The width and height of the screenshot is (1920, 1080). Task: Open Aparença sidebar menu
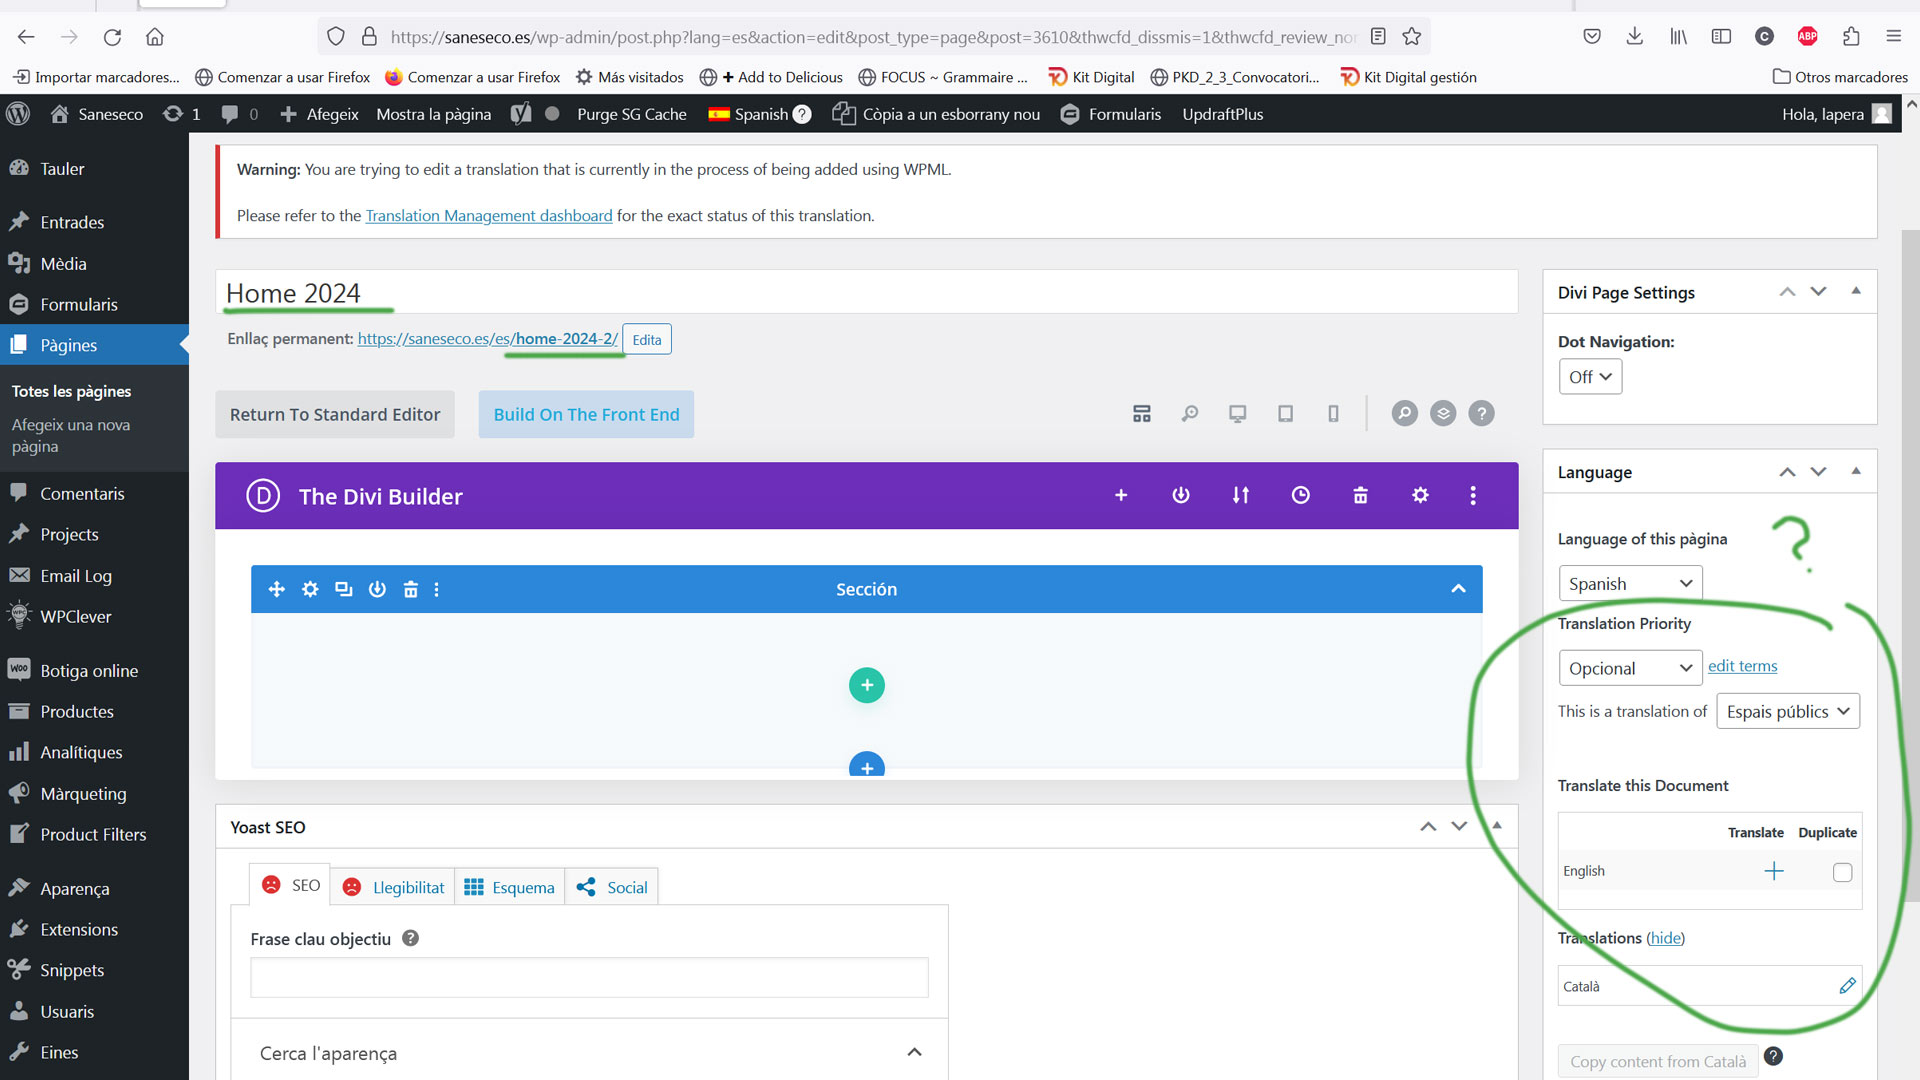pyautogui.click(x=94, y=888)
